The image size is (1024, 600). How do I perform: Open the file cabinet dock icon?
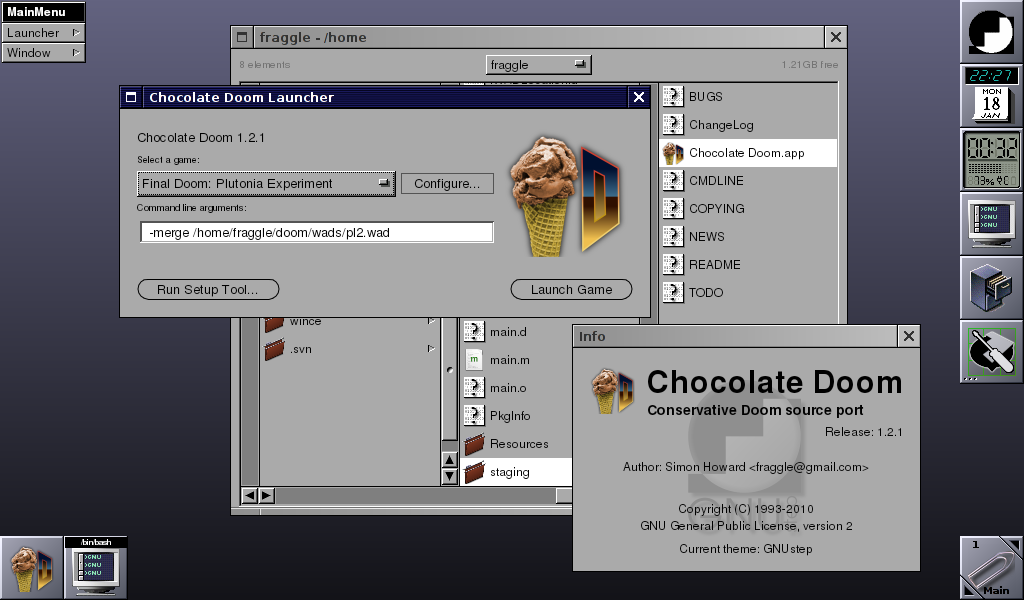991,287
